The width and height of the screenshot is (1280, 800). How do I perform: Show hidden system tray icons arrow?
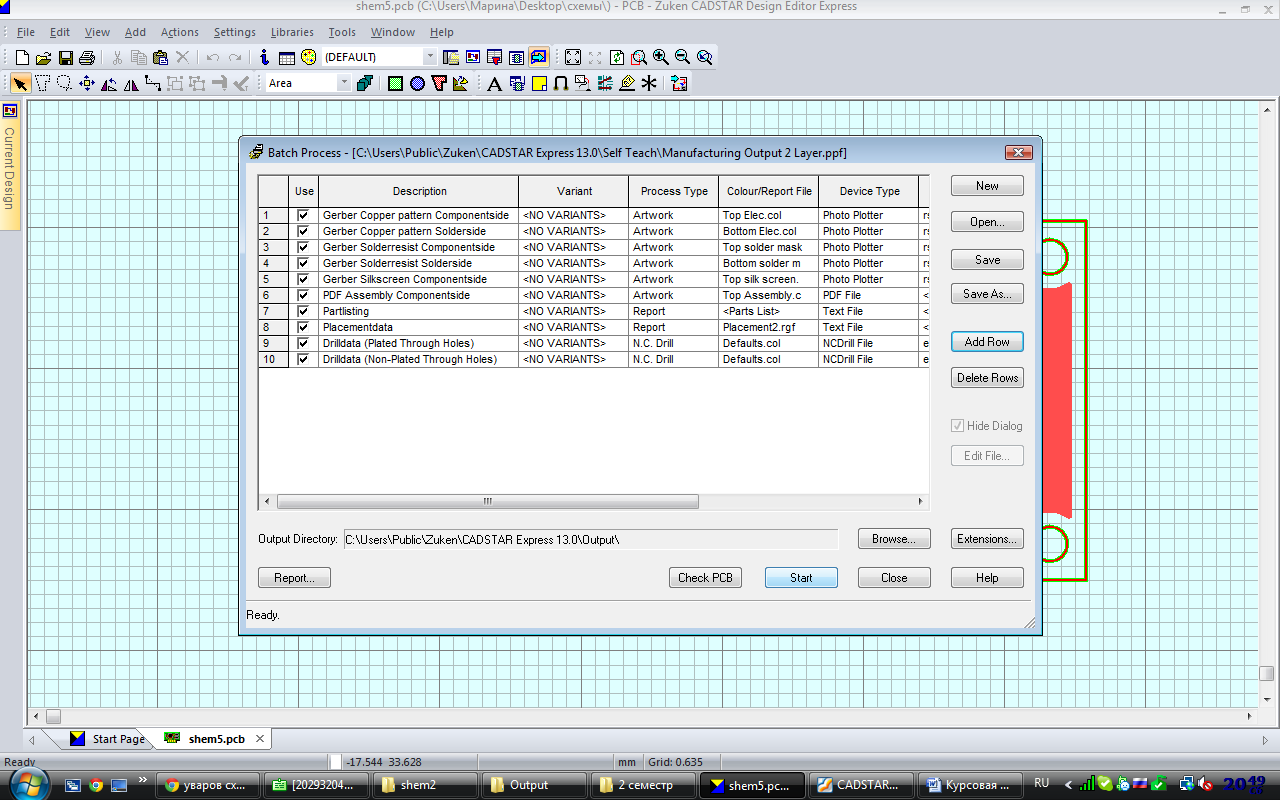(1068, 784)
